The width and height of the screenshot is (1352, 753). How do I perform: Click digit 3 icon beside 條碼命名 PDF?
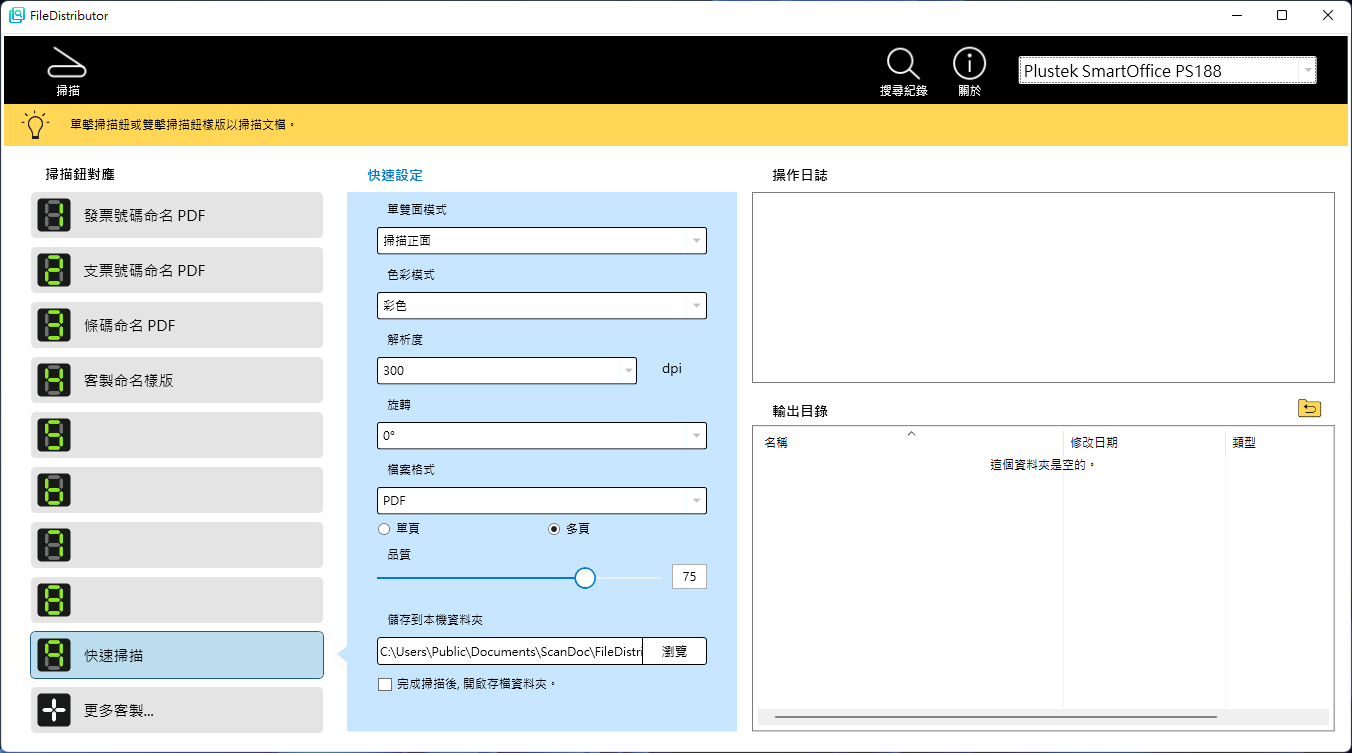tap(54, 325)
